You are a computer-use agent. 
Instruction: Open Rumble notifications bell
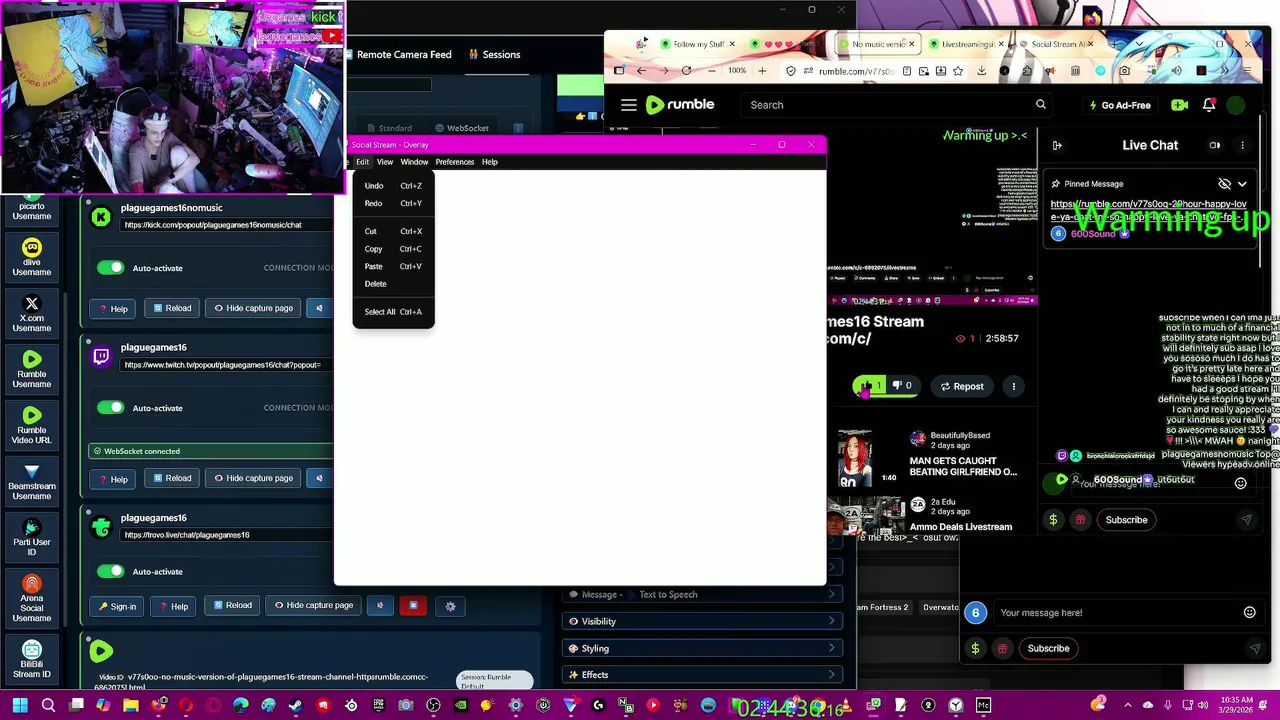coord(1209,105)
